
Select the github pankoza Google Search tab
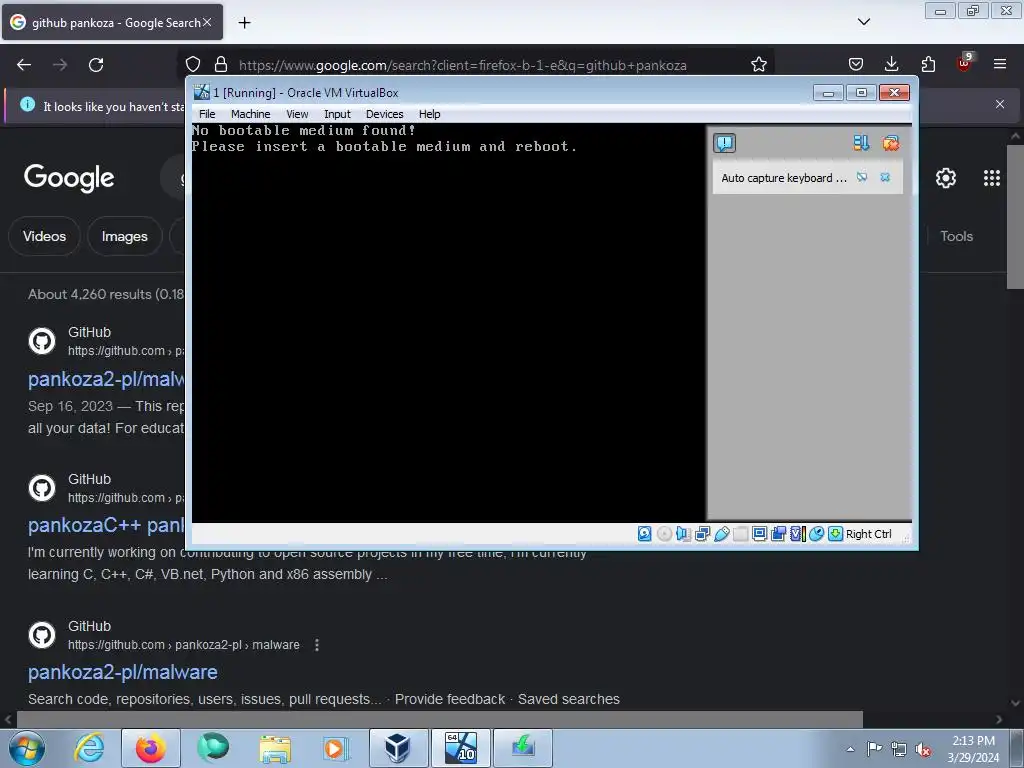coord(112,22)
